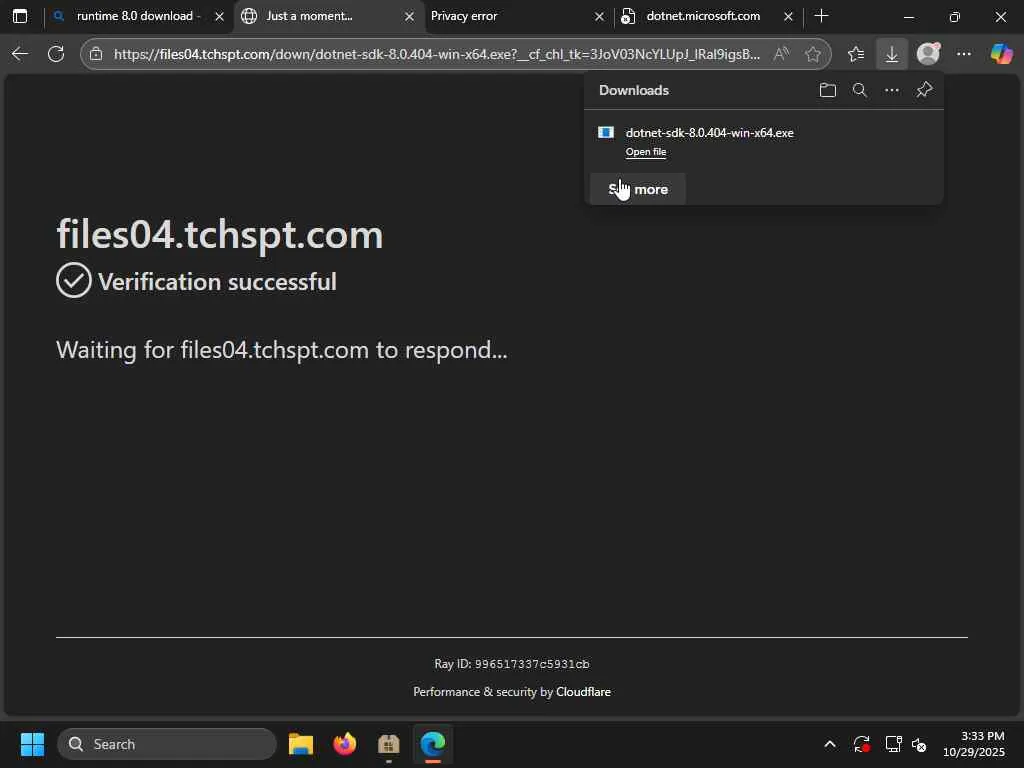Open the package app icon on taskbar
The height and width of the screenshot is (768, 1024).
point(389,744)
